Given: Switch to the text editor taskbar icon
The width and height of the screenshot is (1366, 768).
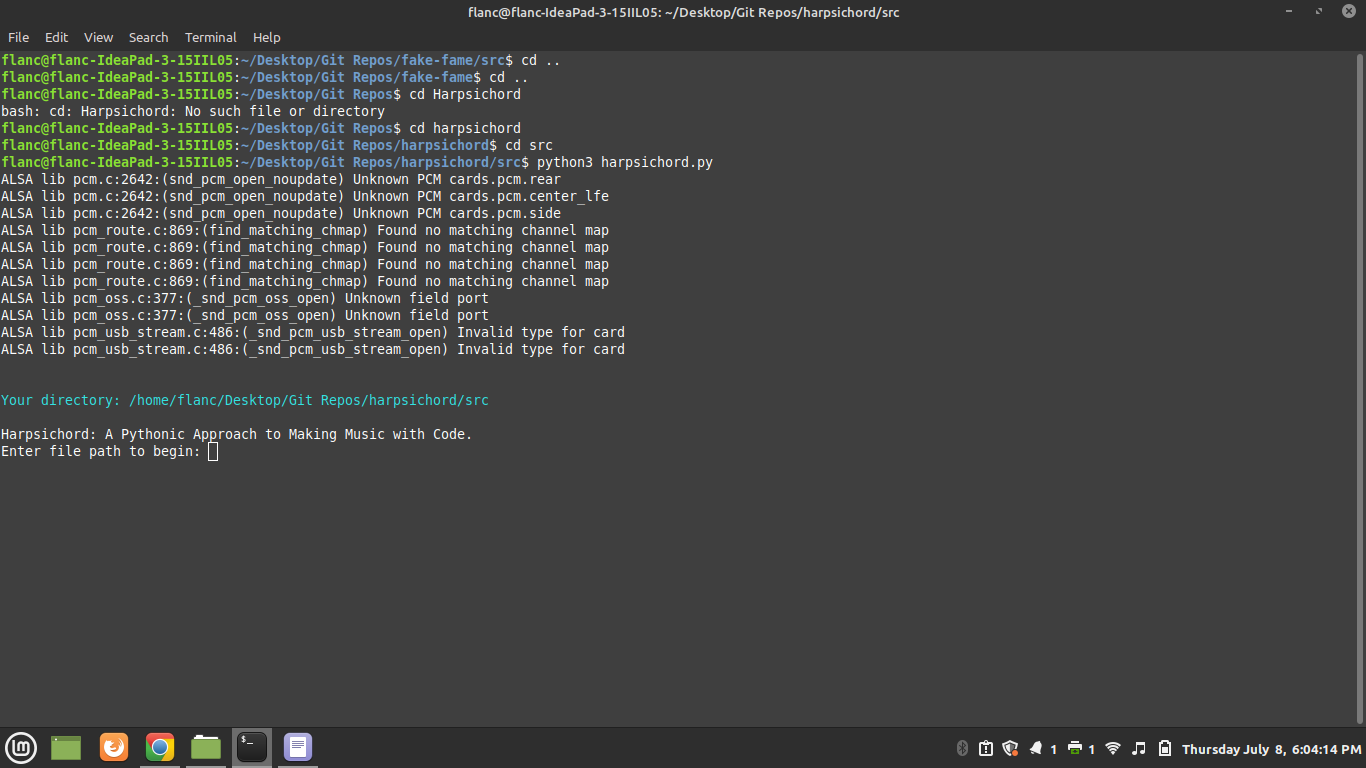Looking at the screenshot, I should [298, 747].
